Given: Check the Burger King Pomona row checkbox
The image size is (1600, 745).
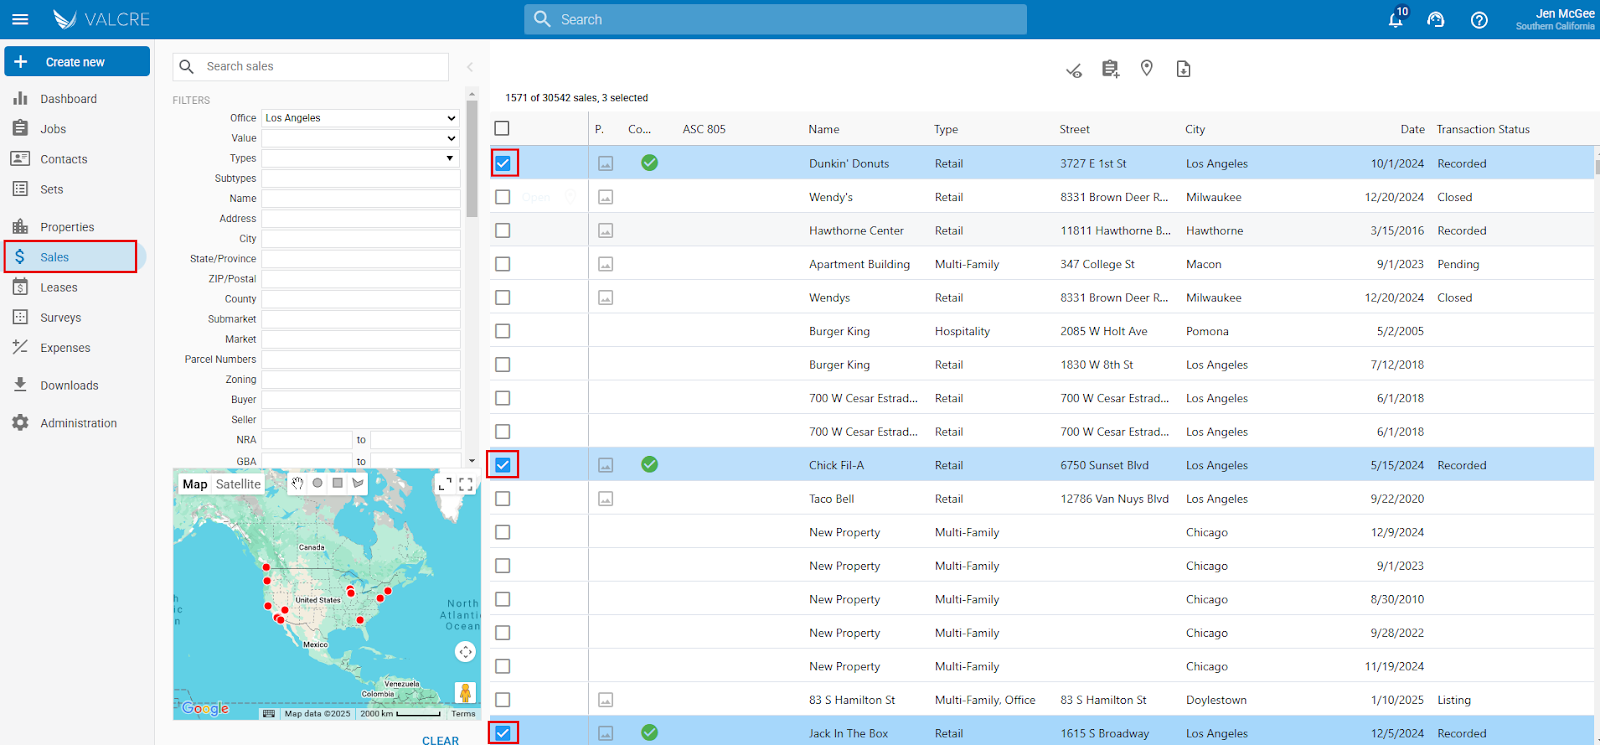Looking at the screenshot, I should [x=502, y=331].
